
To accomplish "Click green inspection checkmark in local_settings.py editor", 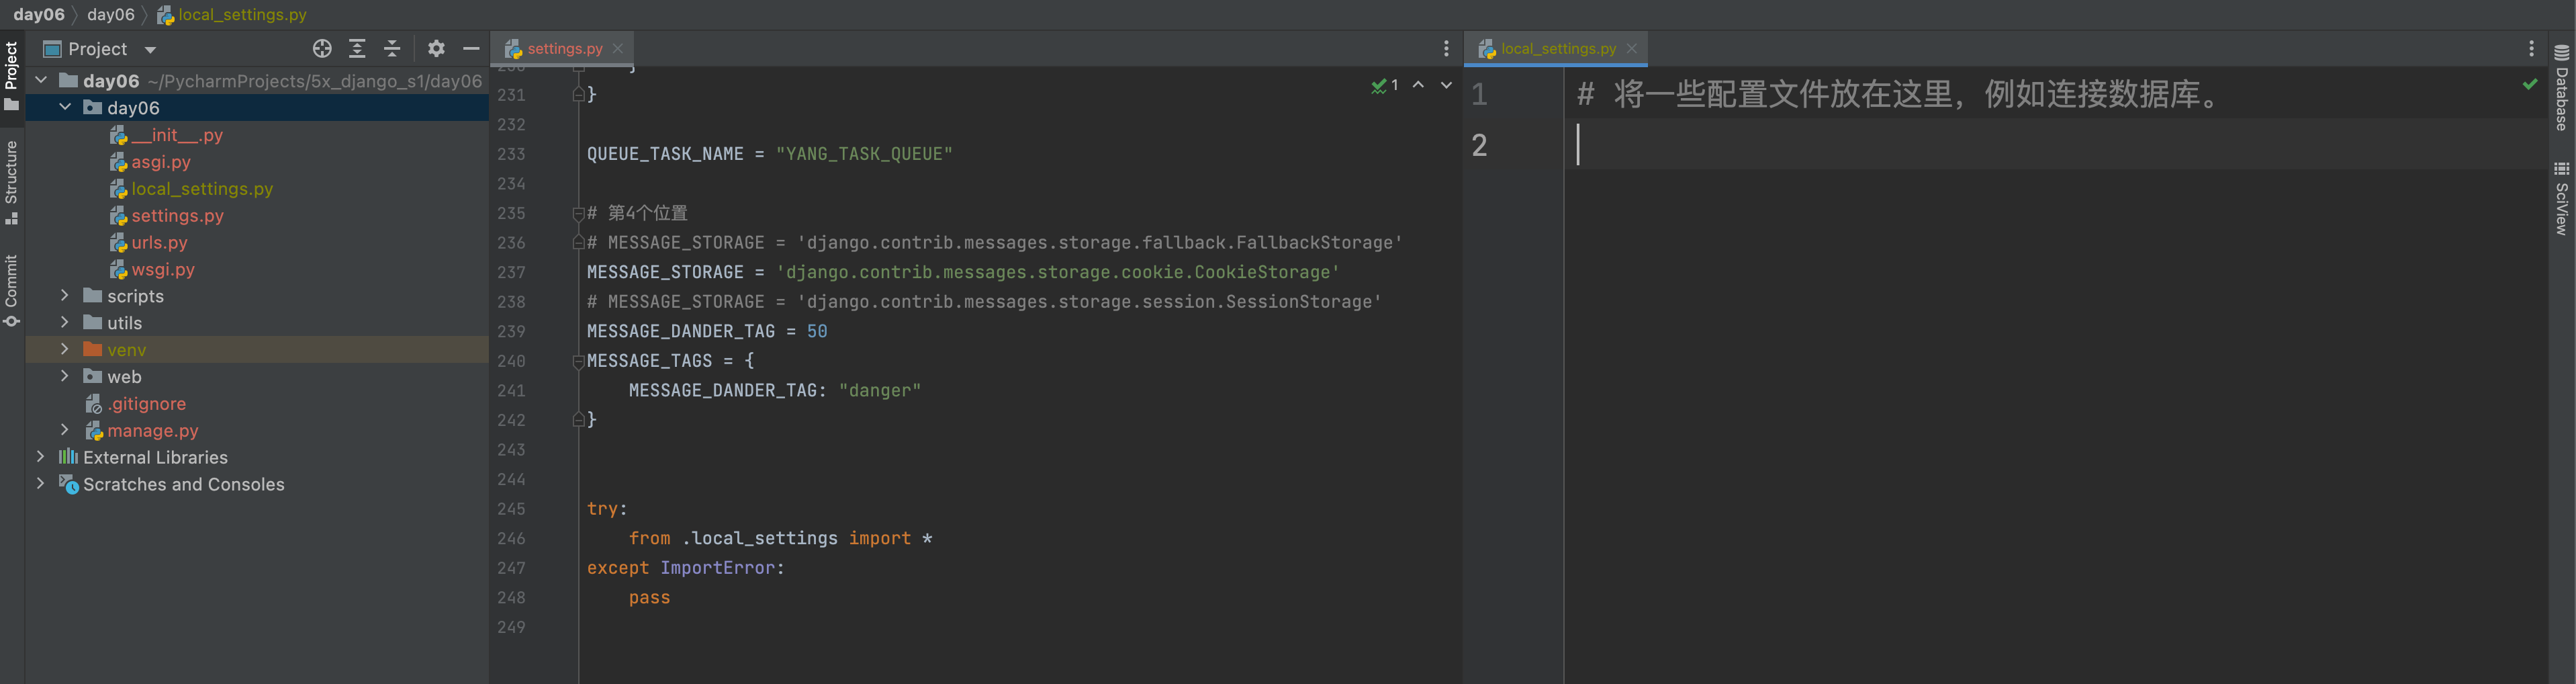I will pyautogui.click(x=2529, y=85).
